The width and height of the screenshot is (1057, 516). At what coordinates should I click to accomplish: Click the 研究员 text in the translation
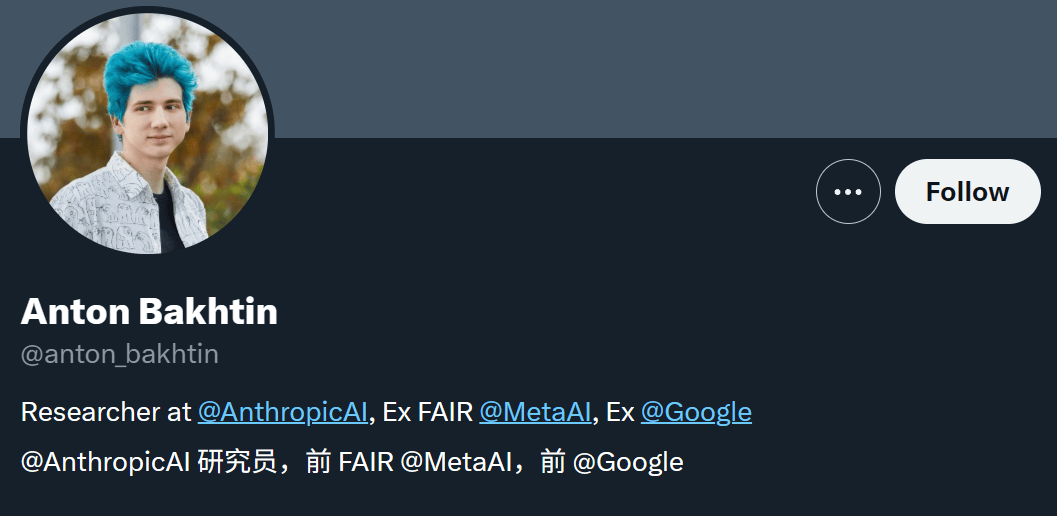coord(237,462)
